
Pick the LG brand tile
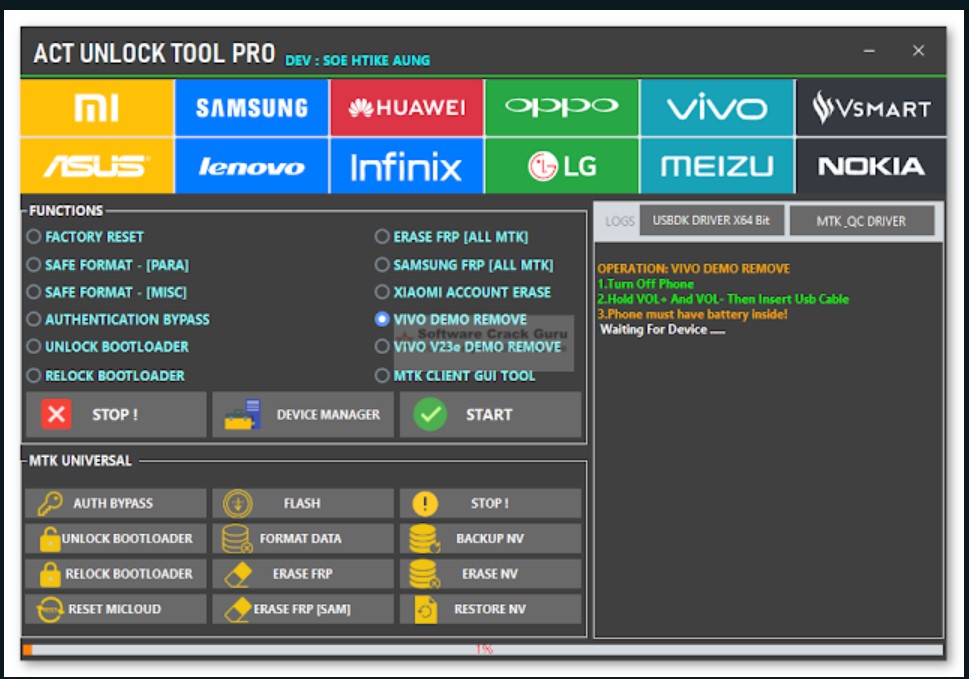[562, 166]
